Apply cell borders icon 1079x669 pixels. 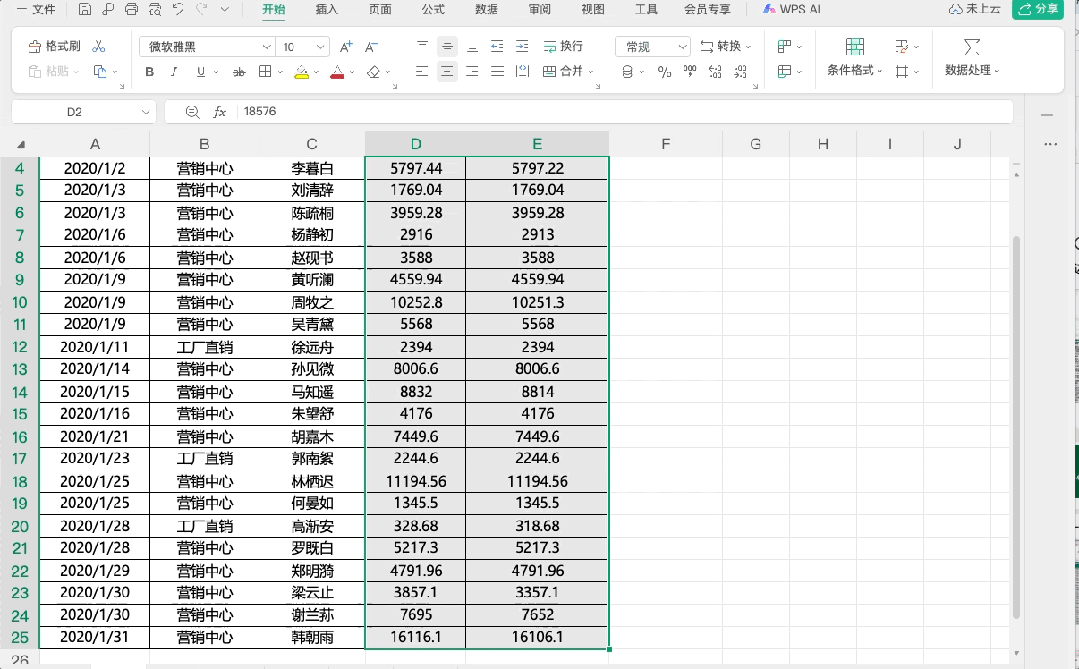(x=265, y=72)
